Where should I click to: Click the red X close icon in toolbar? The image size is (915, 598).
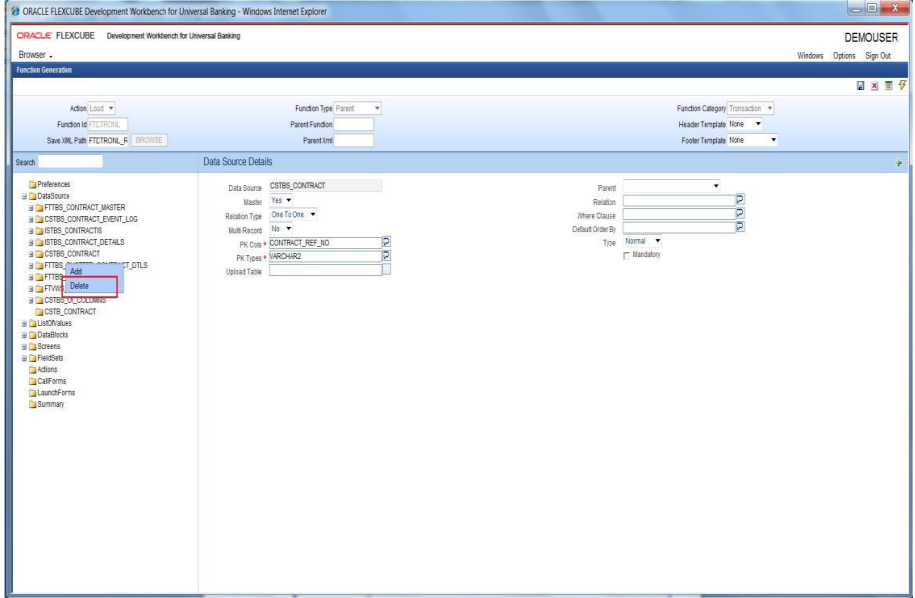(x=874, y=86)
